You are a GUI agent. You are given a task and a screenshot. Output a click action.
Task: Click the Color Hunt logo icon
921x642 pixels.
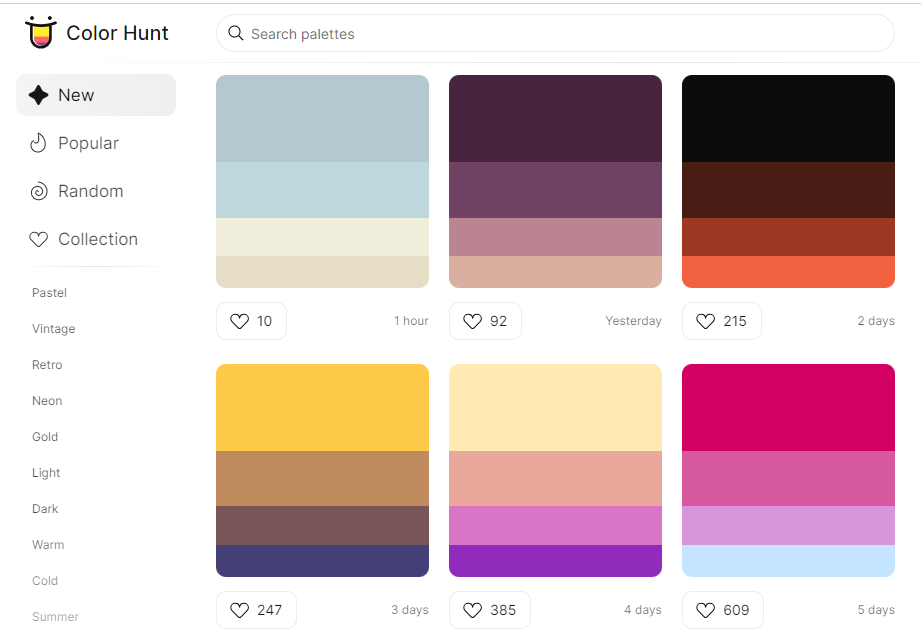point(41,32)
